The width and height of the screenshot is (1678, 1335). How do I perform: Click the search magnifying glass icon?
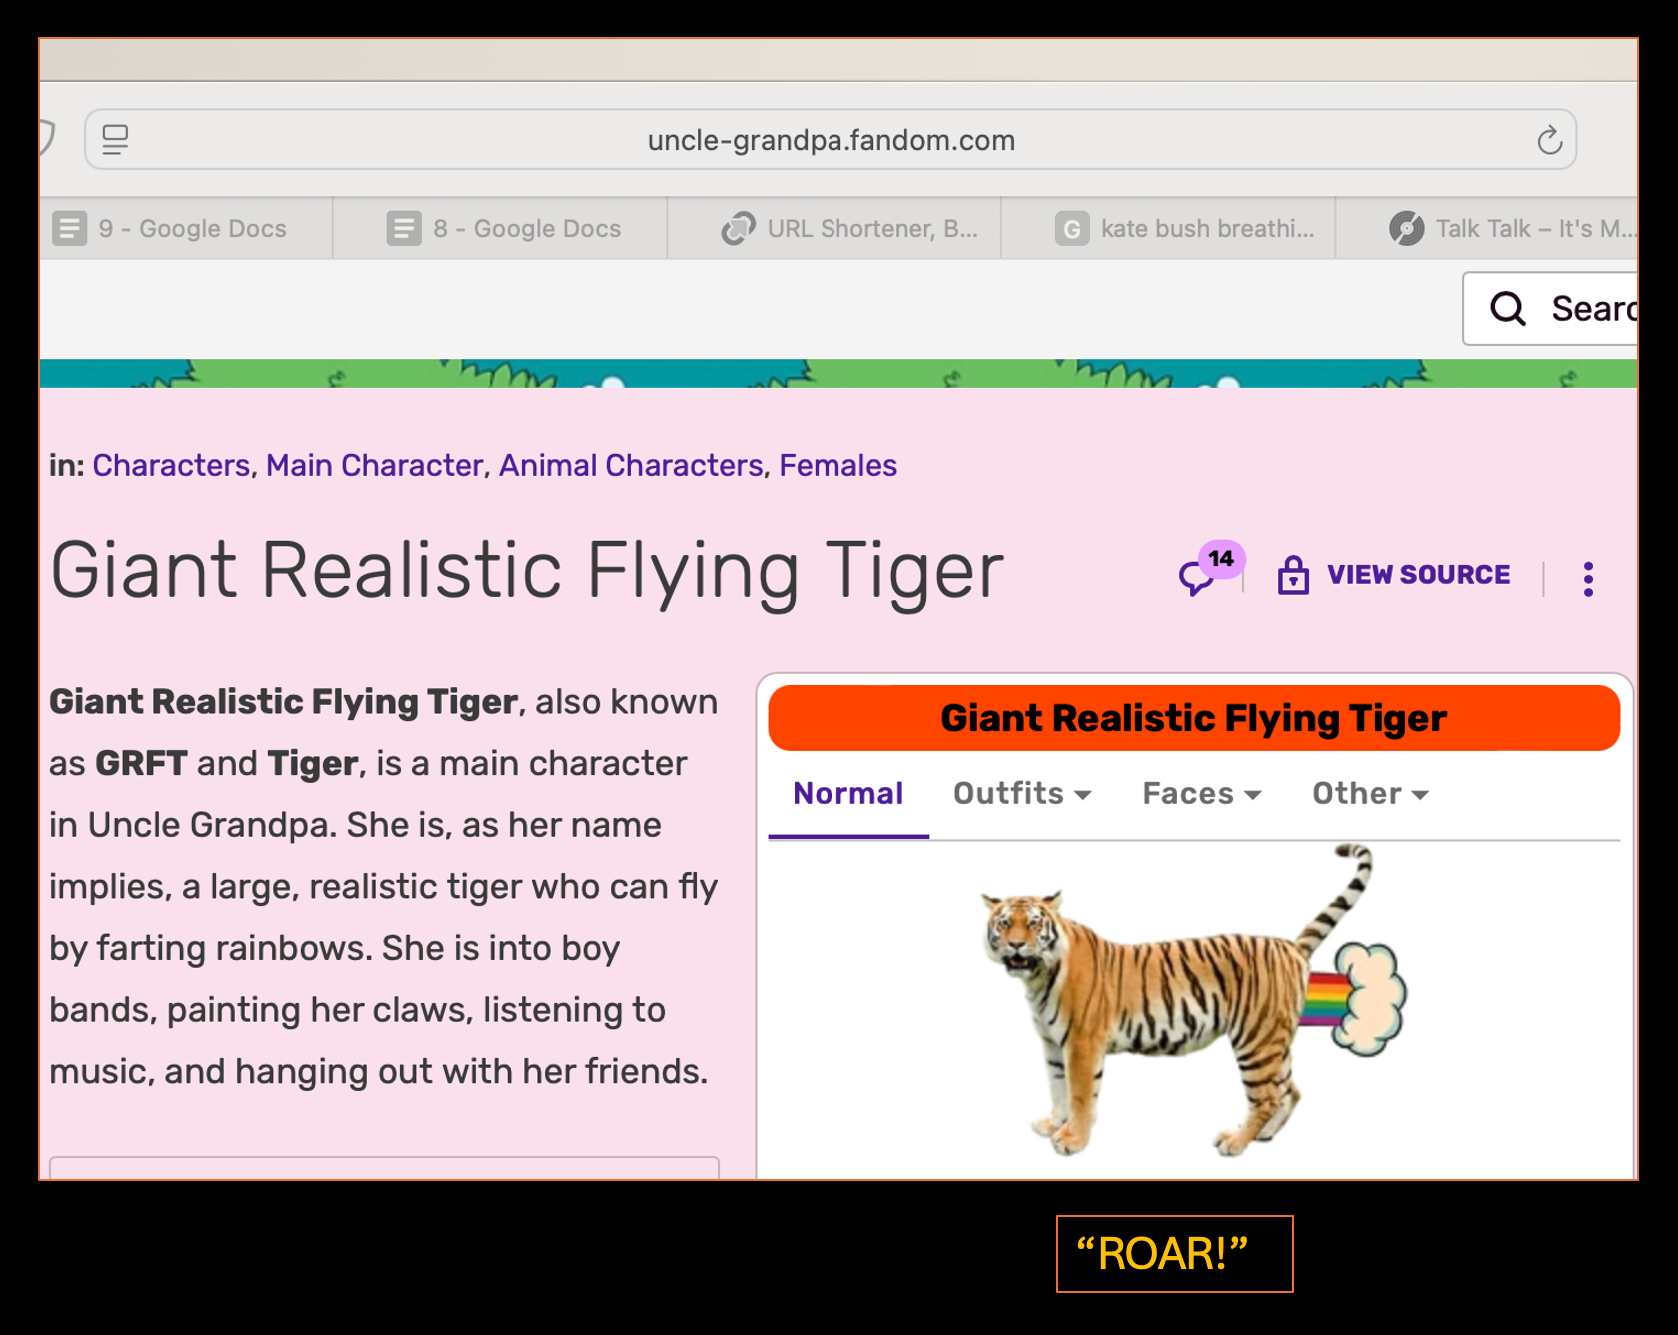pos(1508,309)
